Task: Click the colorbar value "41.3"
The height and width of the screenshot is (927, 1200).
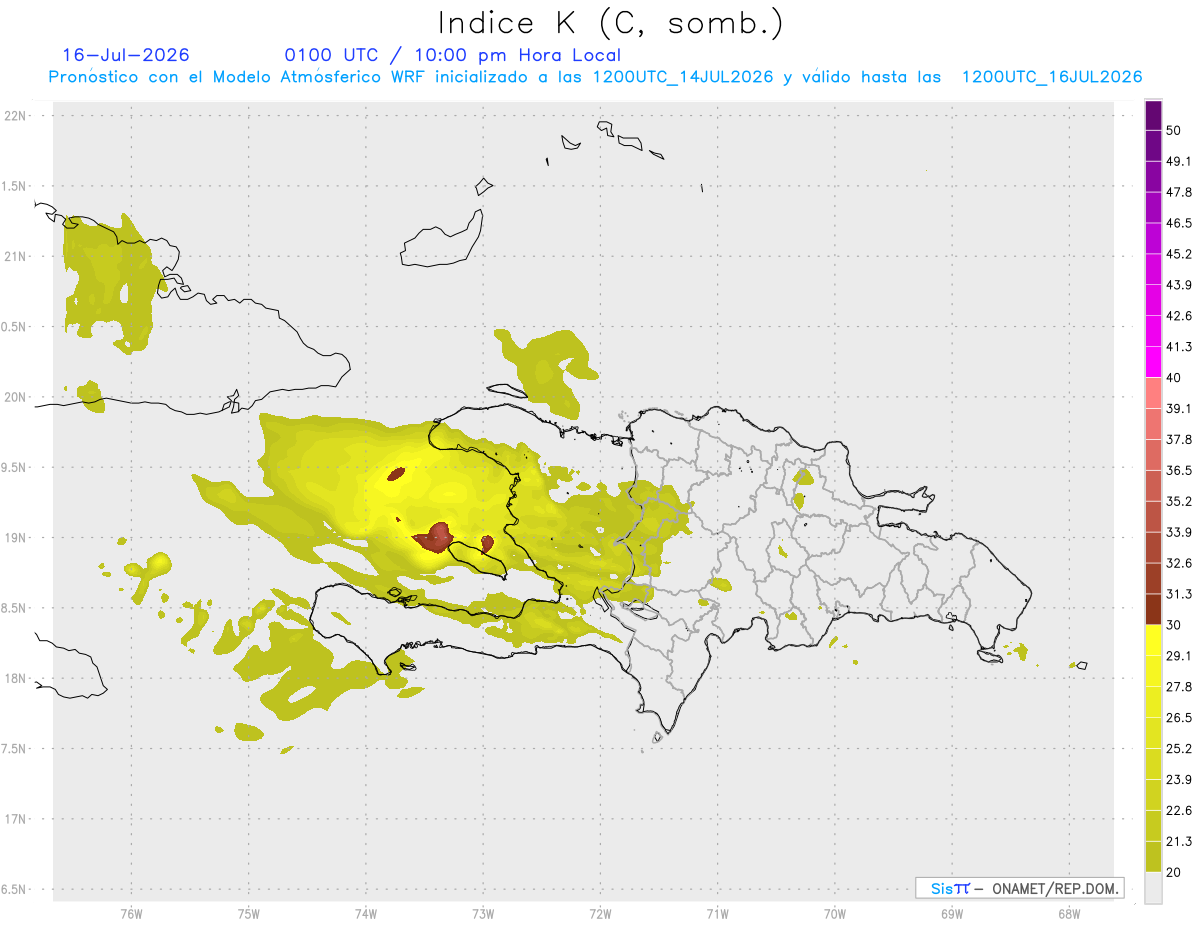Action: pyautogui.click(x=1179, y=347)
